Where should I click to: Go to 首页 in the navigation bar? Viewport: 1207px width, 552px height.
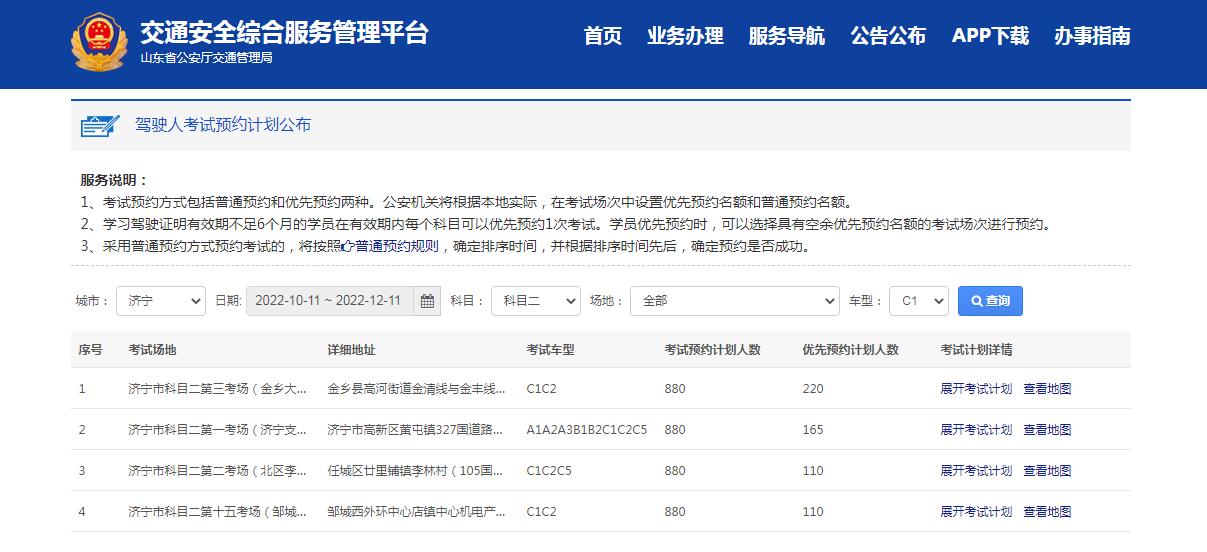[x=603, y=37]
